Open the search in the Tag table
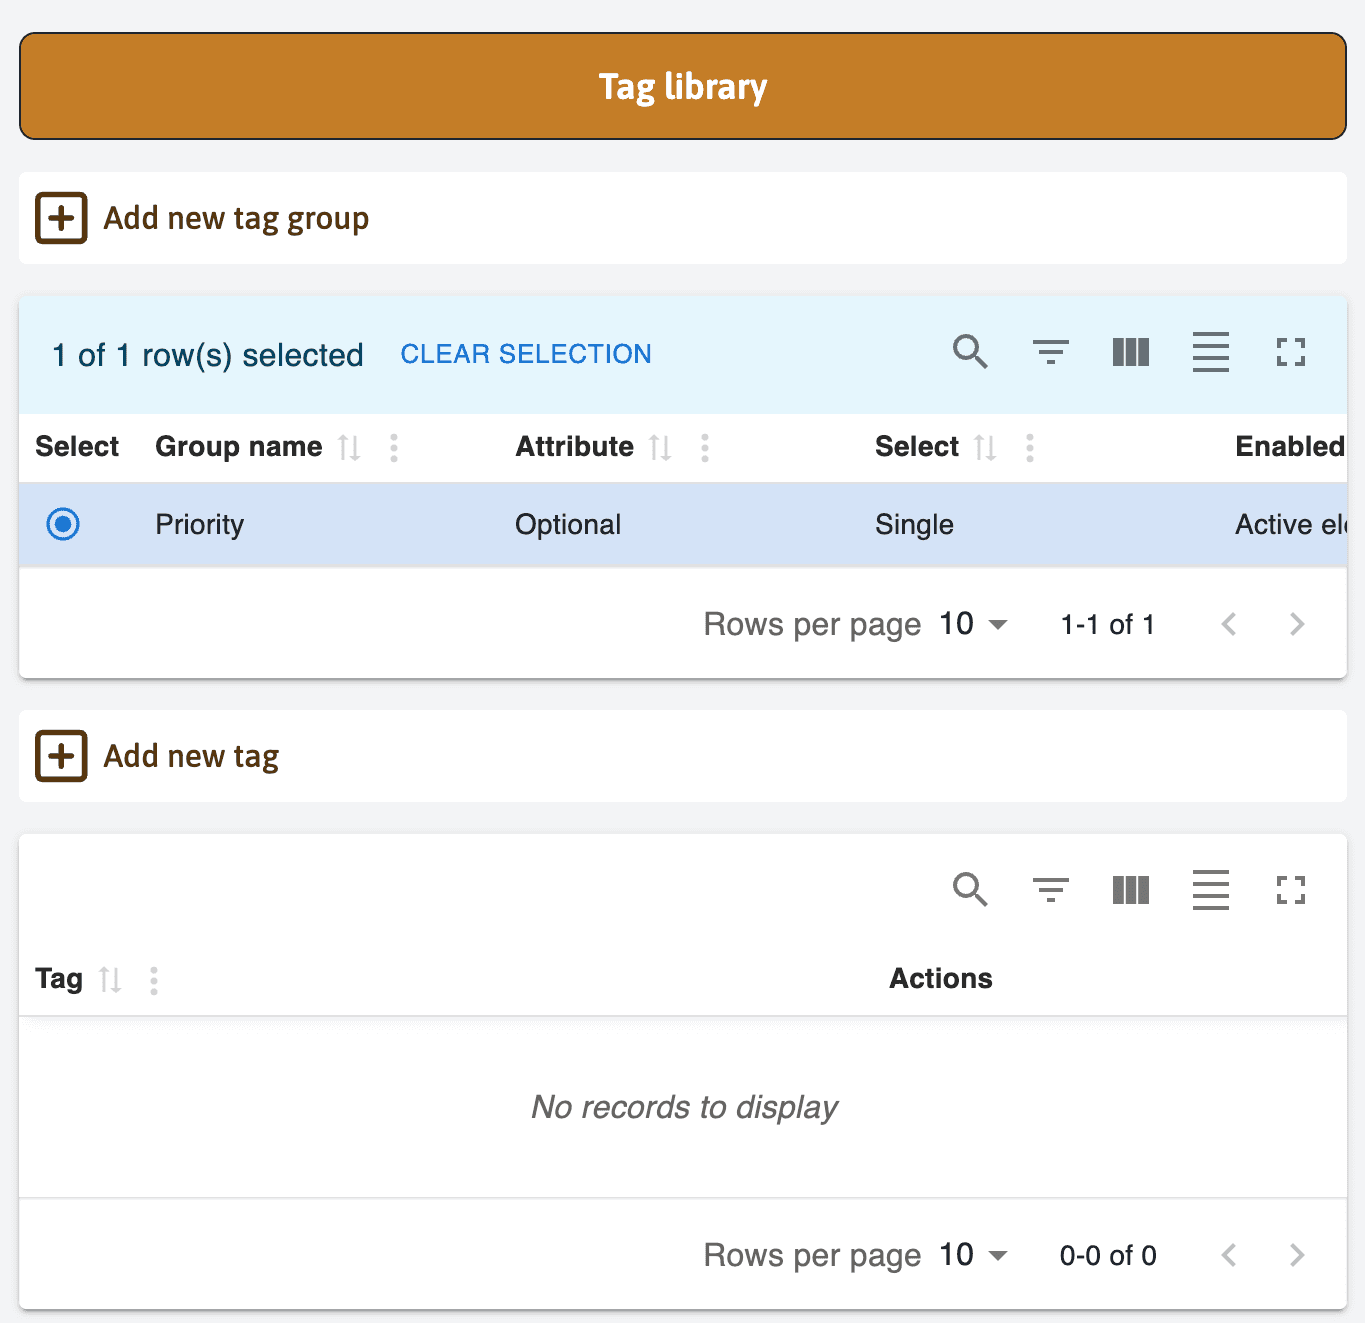1365x1323 pixels. click(x=970, y=890)
